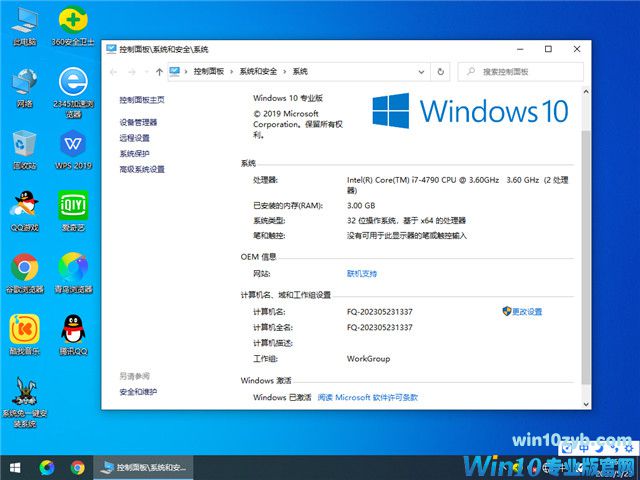Image resolution: width=640 pixels, height=480 pixels.
Task: Click the system icon in window title bar
Action: (x=111, y=49)
